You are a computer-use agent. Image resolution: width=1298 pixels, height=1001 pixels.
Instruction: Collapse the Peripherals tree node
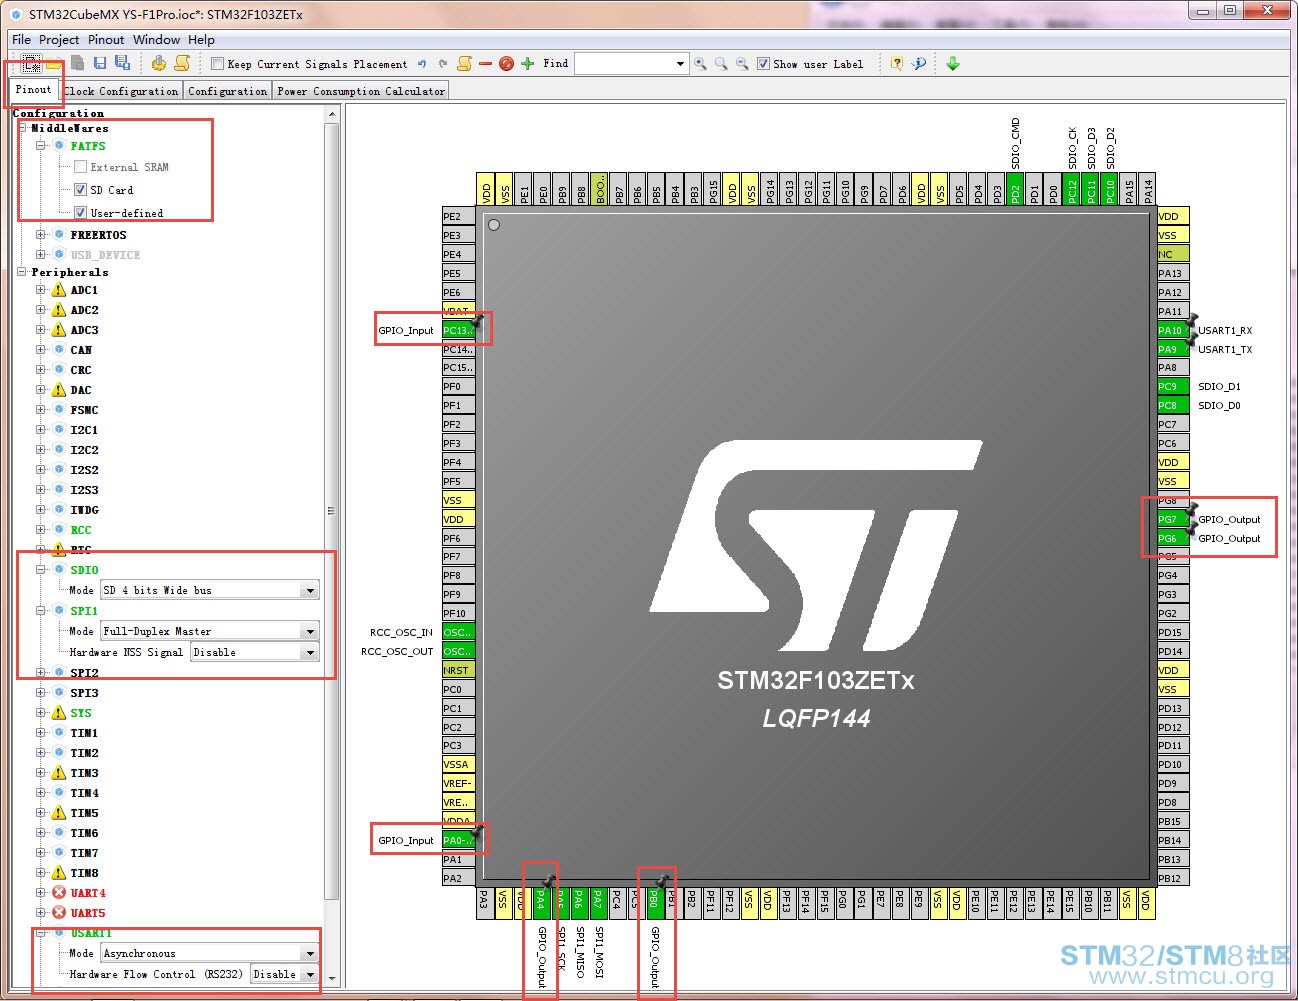coord(22,272)
